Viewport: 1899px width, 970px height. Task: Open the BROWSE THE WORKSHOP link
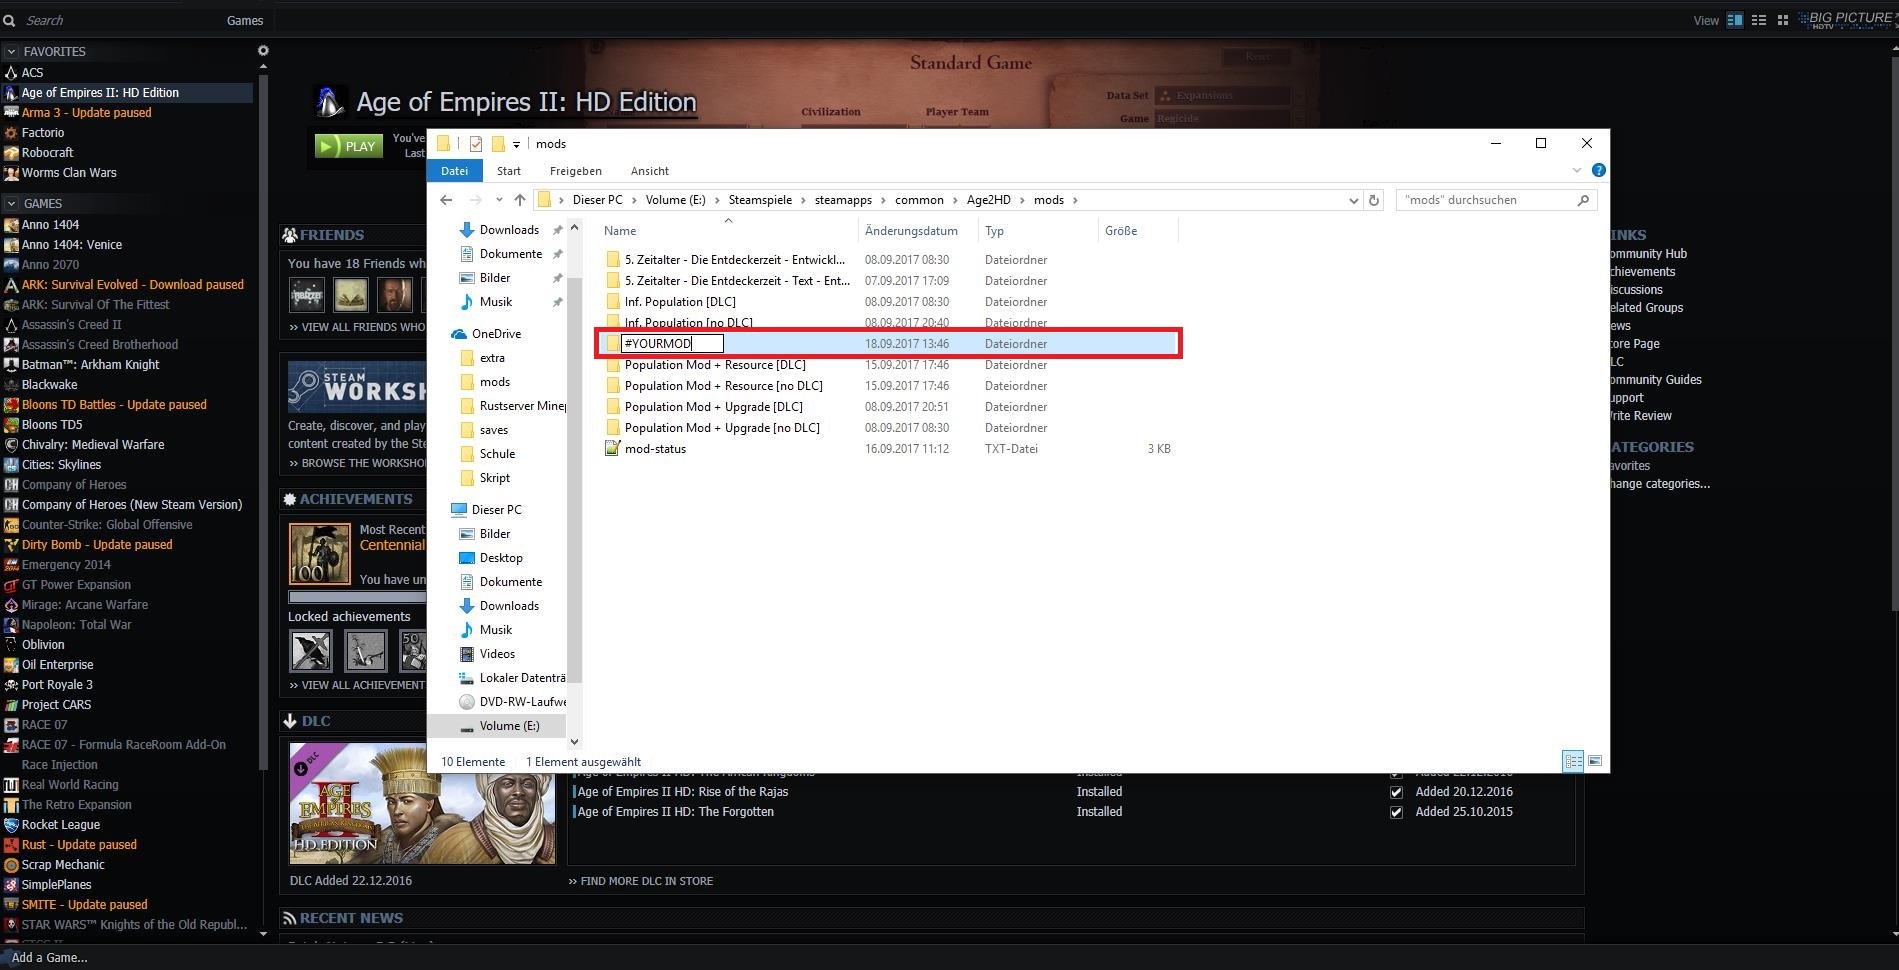(357, 463)
